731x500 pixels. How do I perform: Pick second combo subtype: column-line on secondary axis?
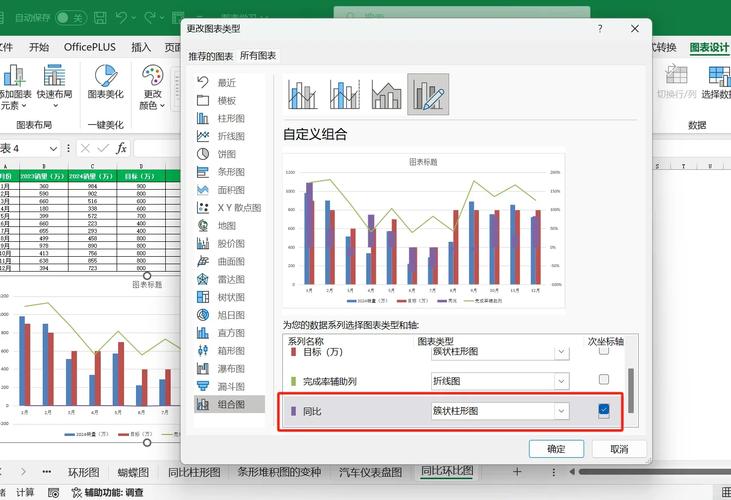[344, 94]
